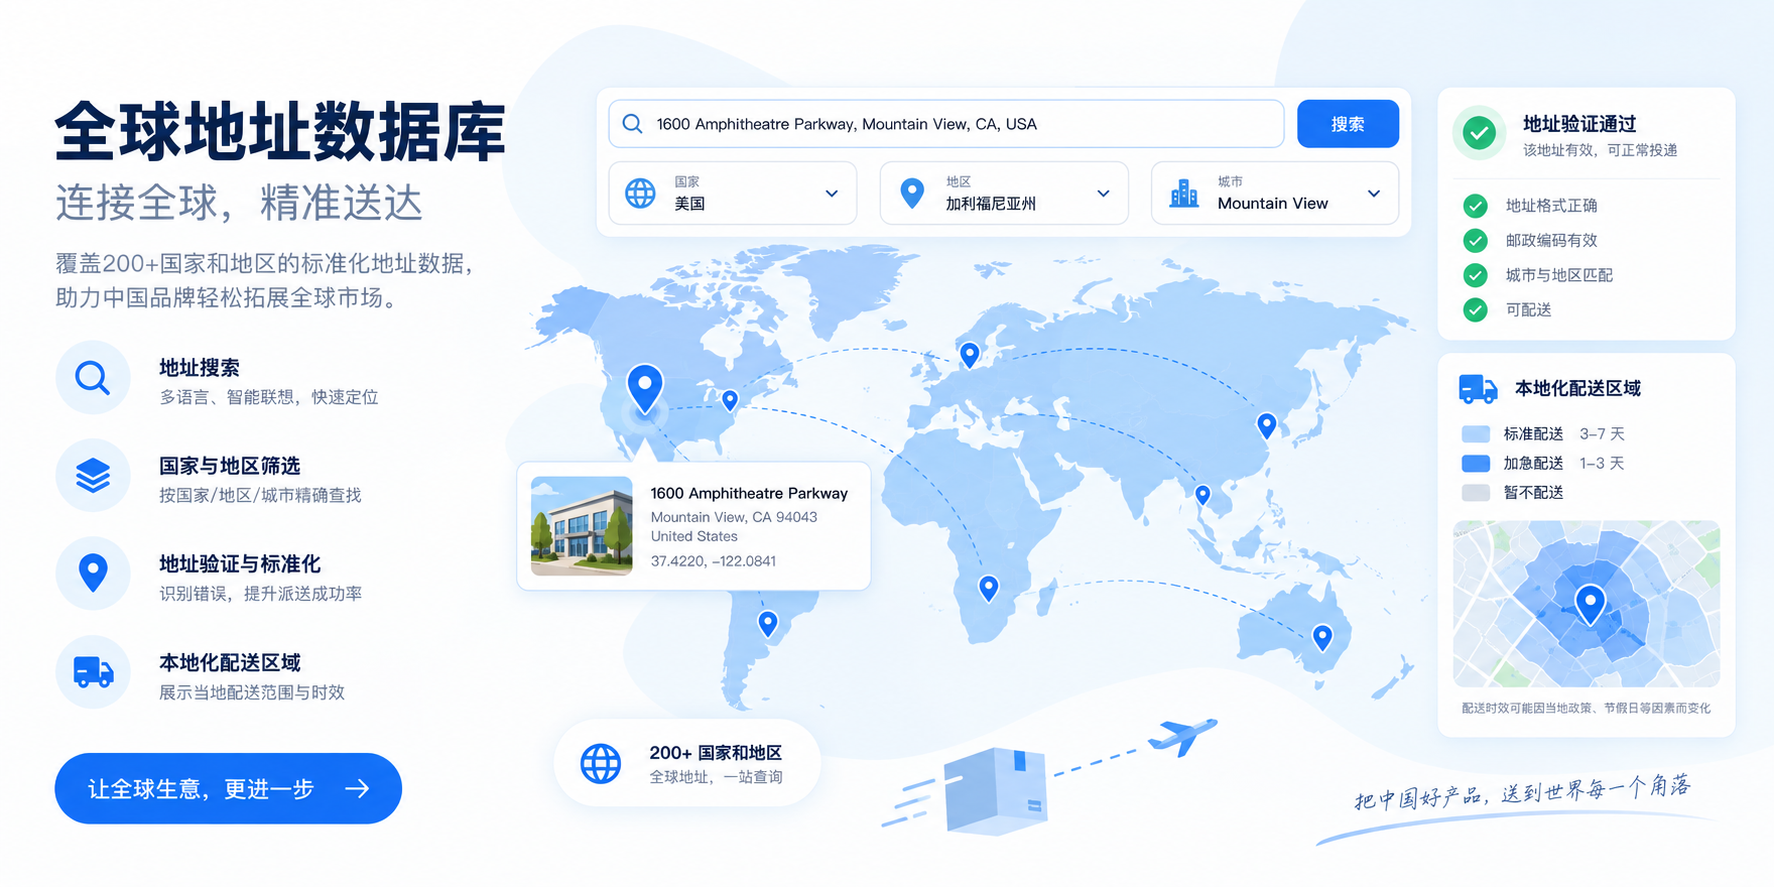1774x887 pixels.
Task: Click the delivery zone minimap
Action: [1586, 603]
